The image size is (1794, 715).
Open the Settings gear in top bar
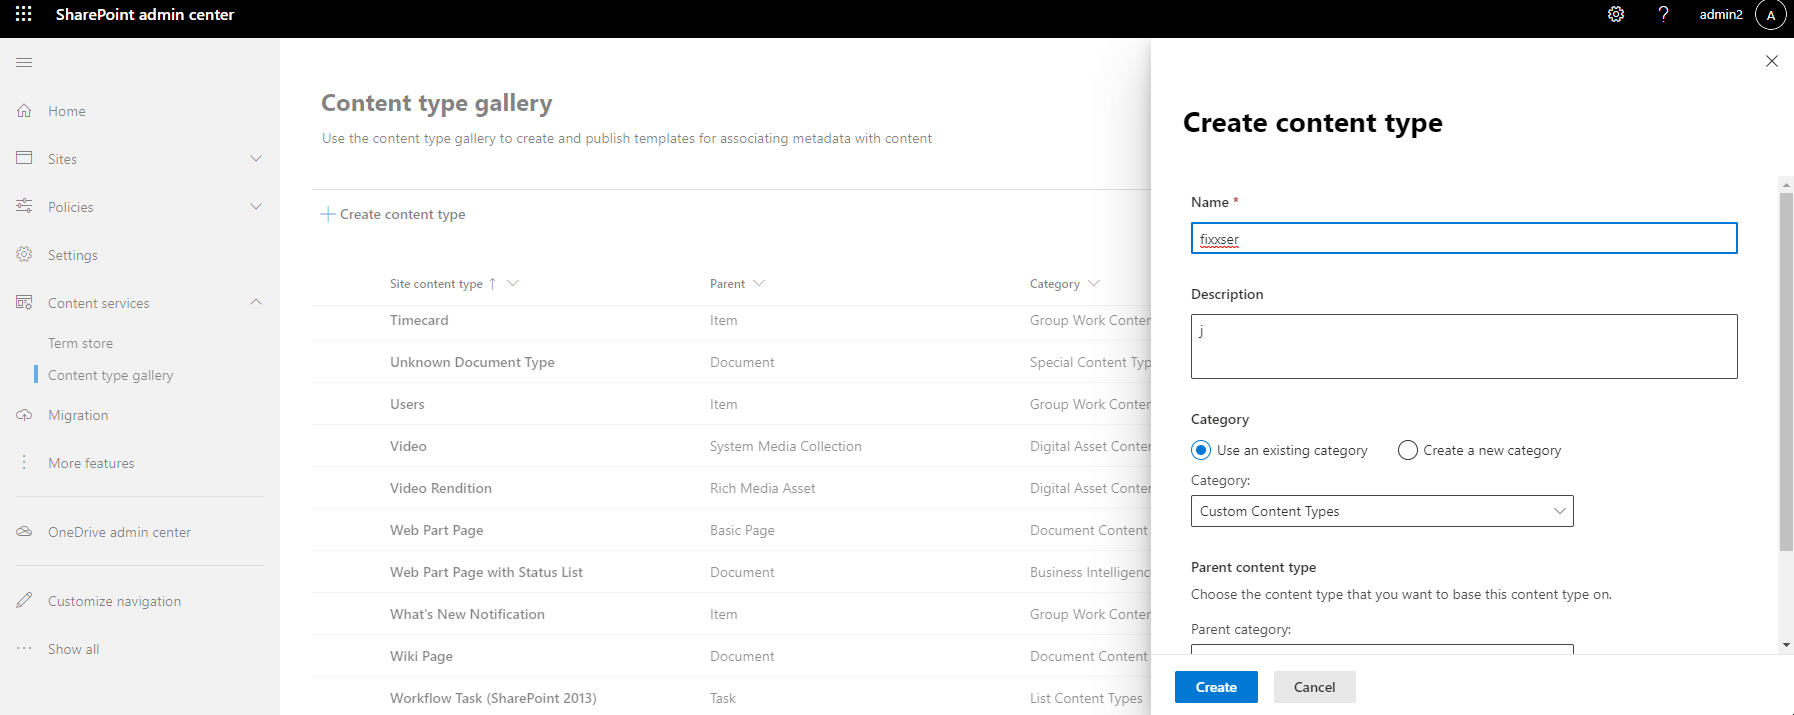pyautogui.click(x=1616, y=14)
